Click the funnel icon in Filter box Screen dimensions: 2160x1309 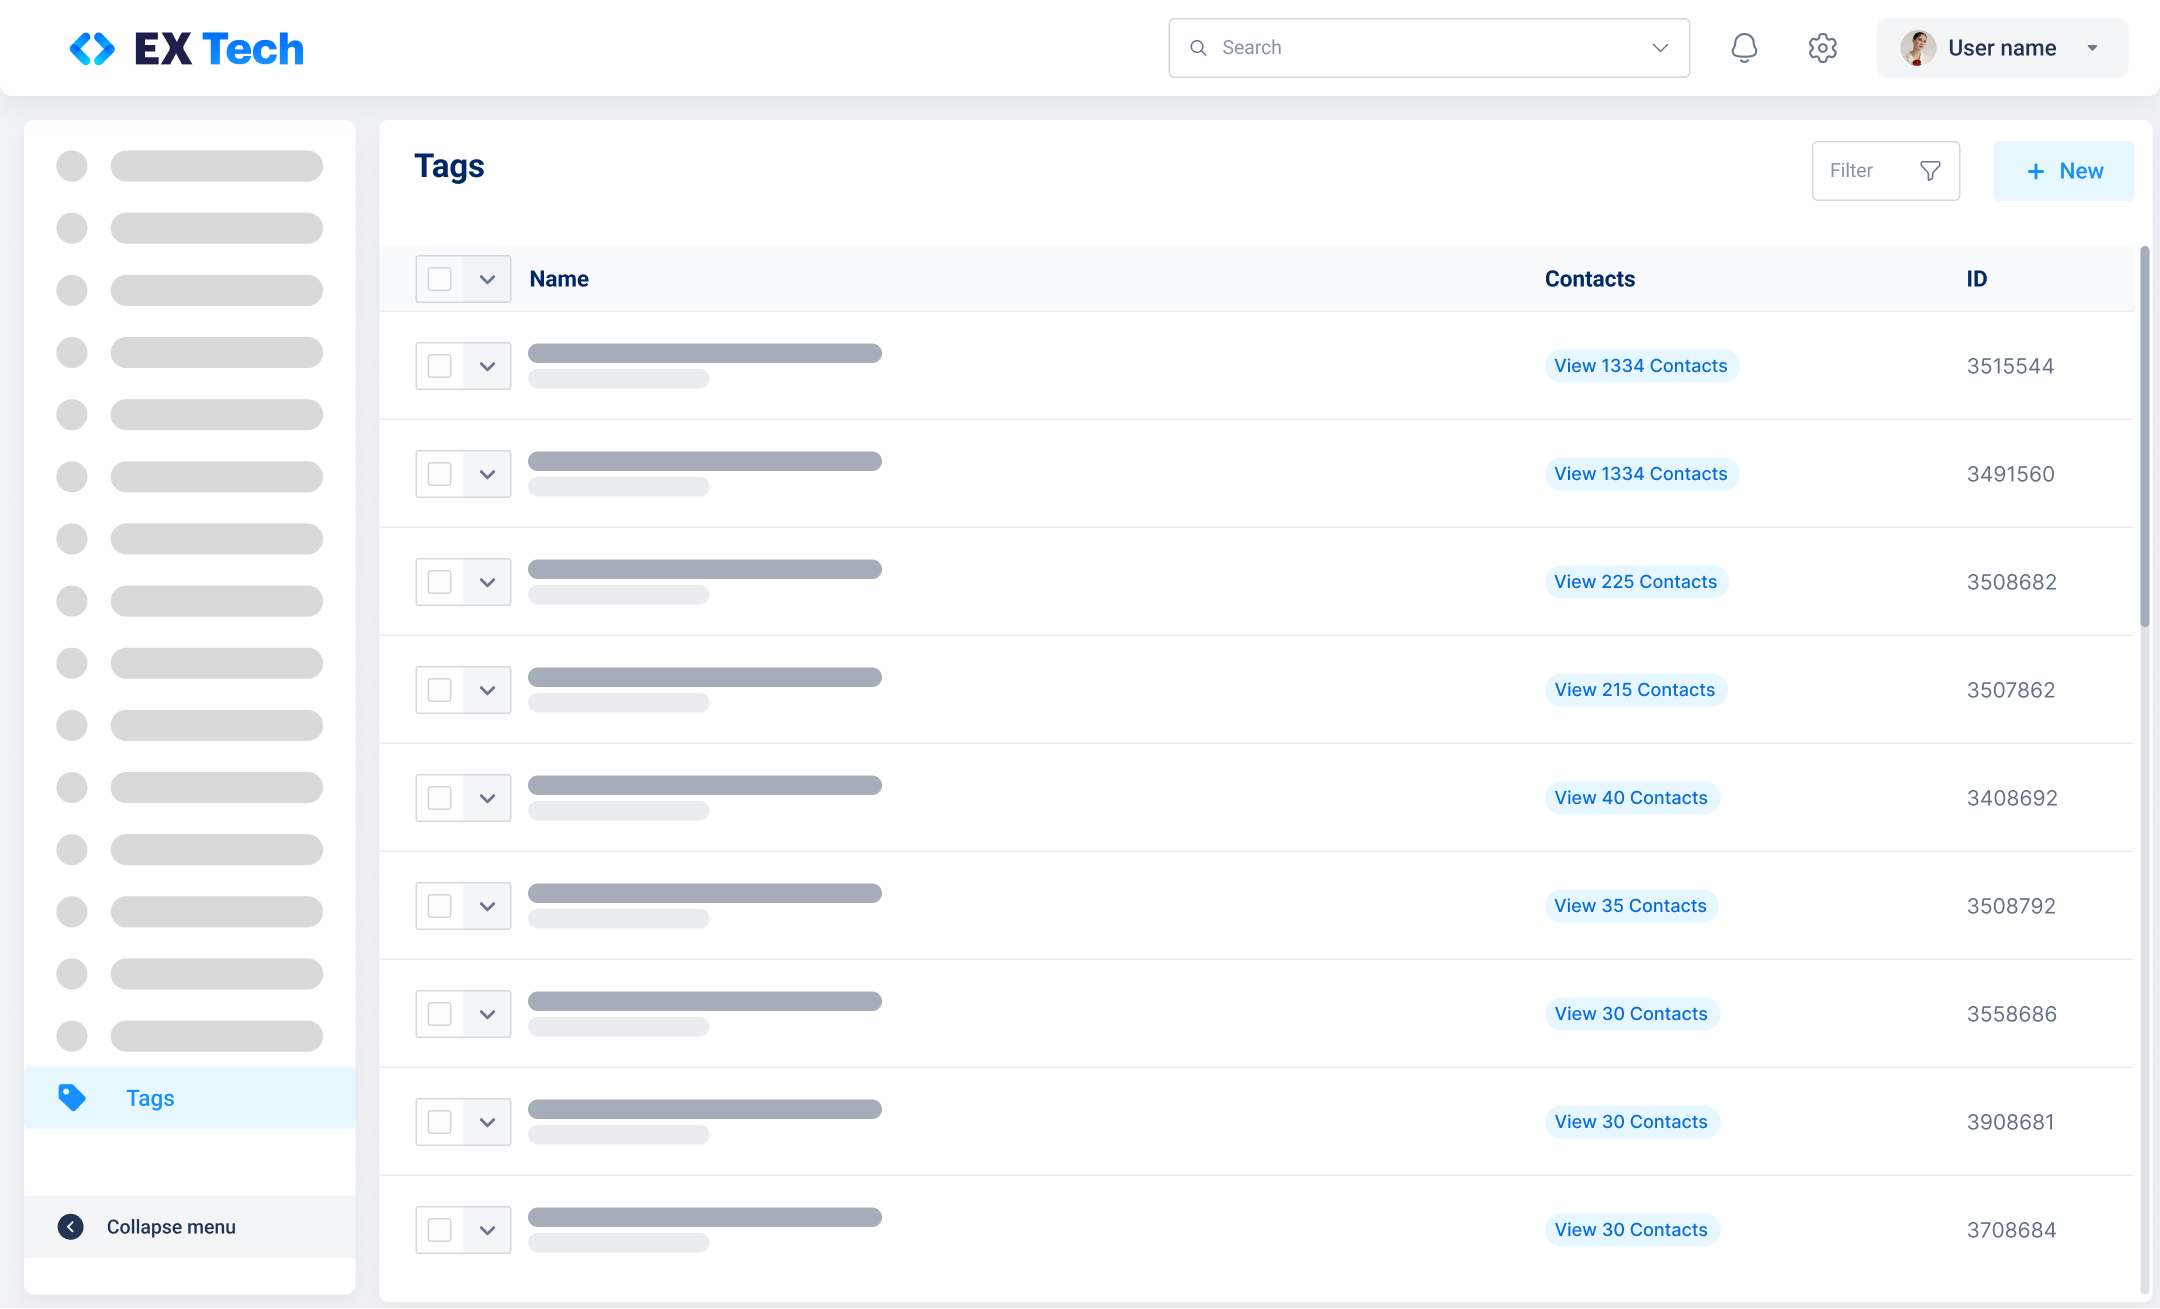click(x=1931, y=171)
